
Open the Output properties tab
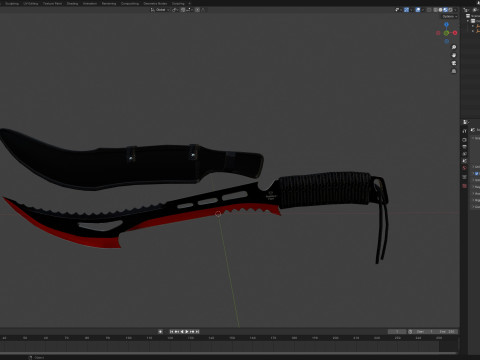point(464,147)
